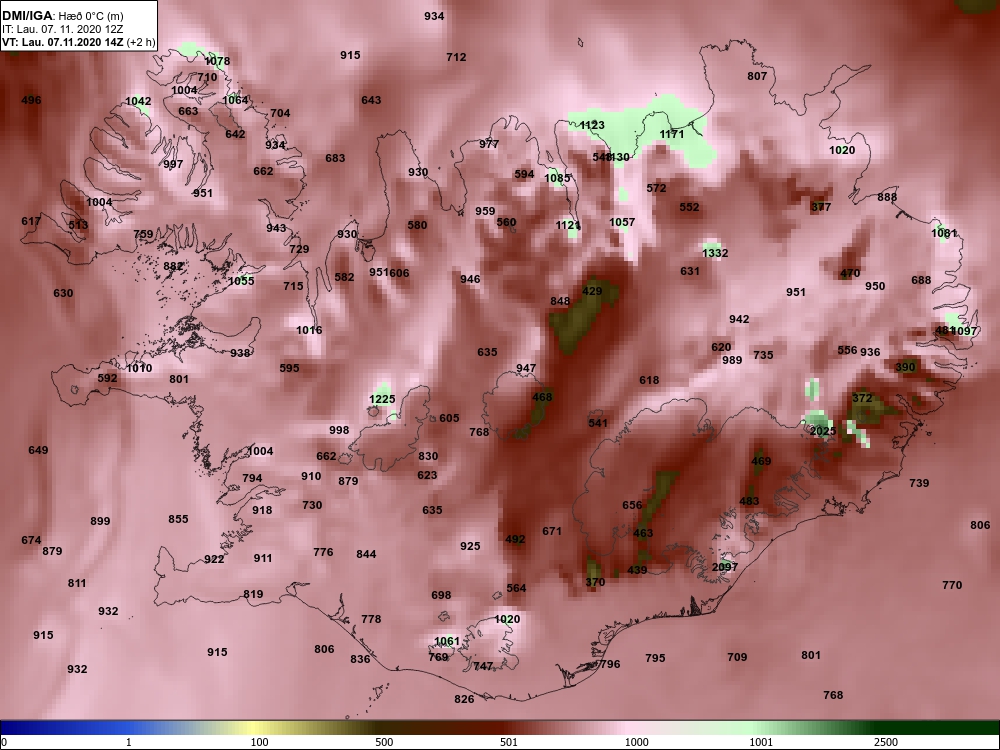The width and height of the screenshot is (1000, 750).
Task: Click the map value 739
Action: click(919, 483)
